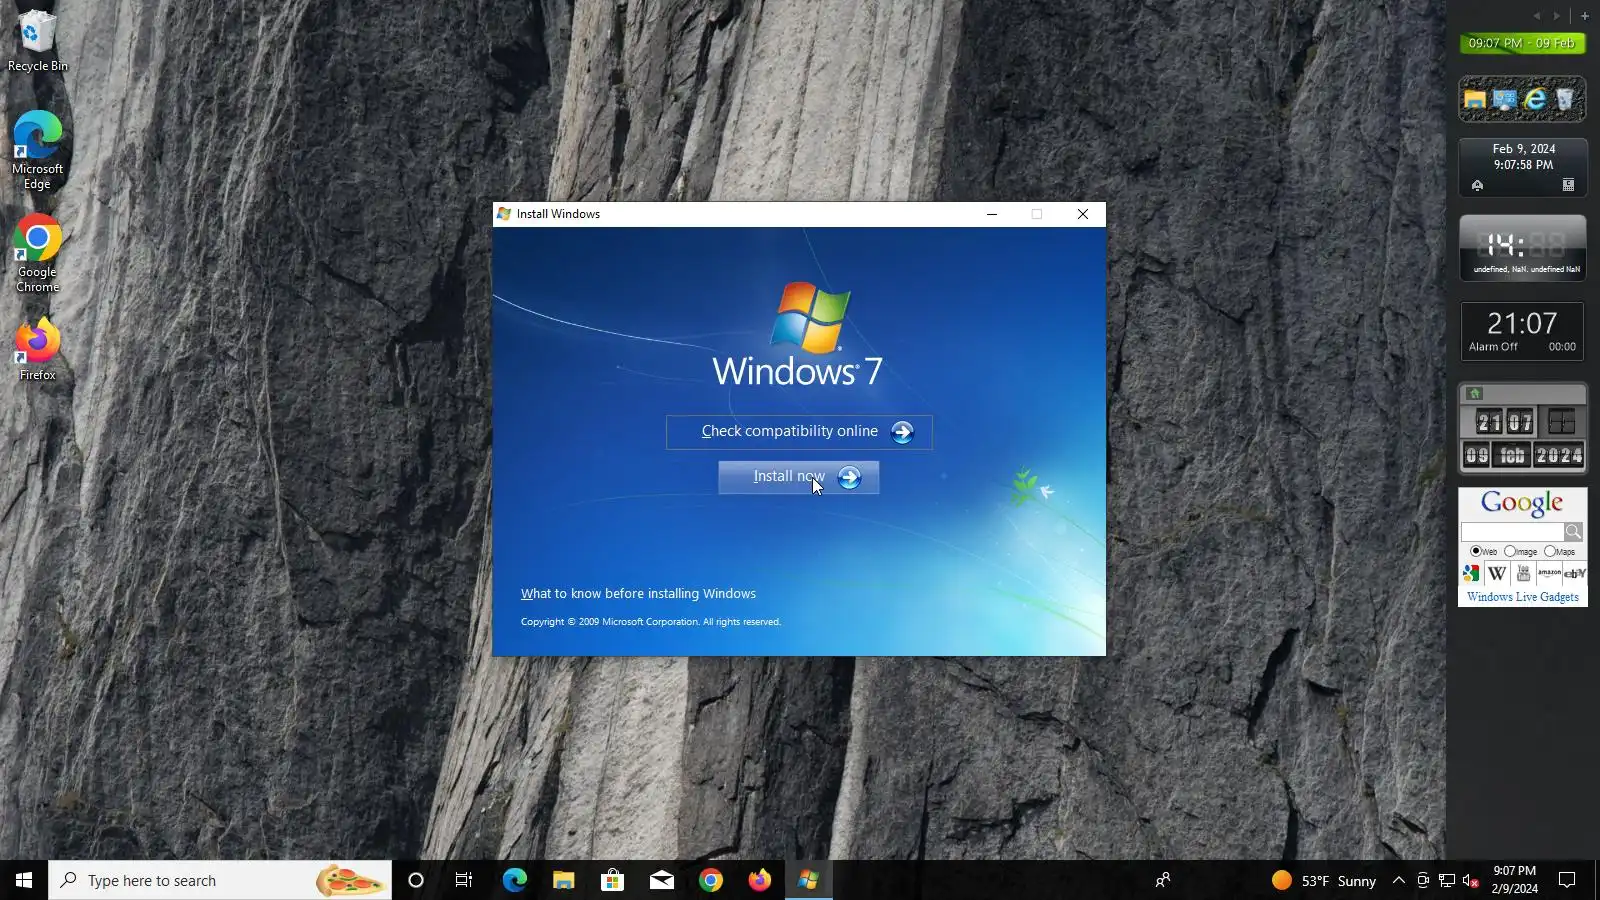
Task: Open the network tray icon
Action: (1447, 880)
